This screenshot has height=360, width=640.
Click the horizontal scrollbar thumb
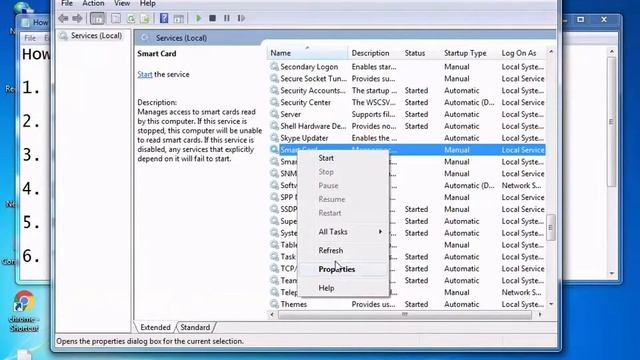[x=405, y=315]
